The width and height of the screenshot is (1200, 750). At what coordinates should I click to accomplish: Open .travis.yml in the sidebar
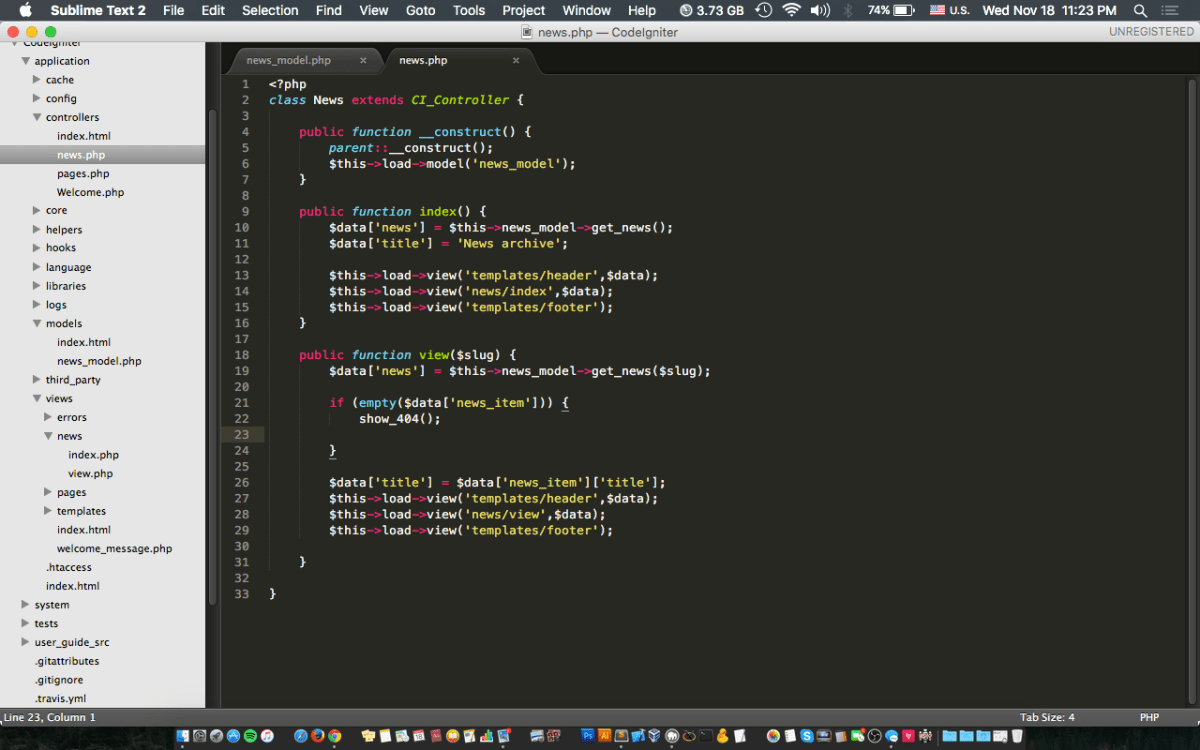pyautogui.click(x=60, y=698)
